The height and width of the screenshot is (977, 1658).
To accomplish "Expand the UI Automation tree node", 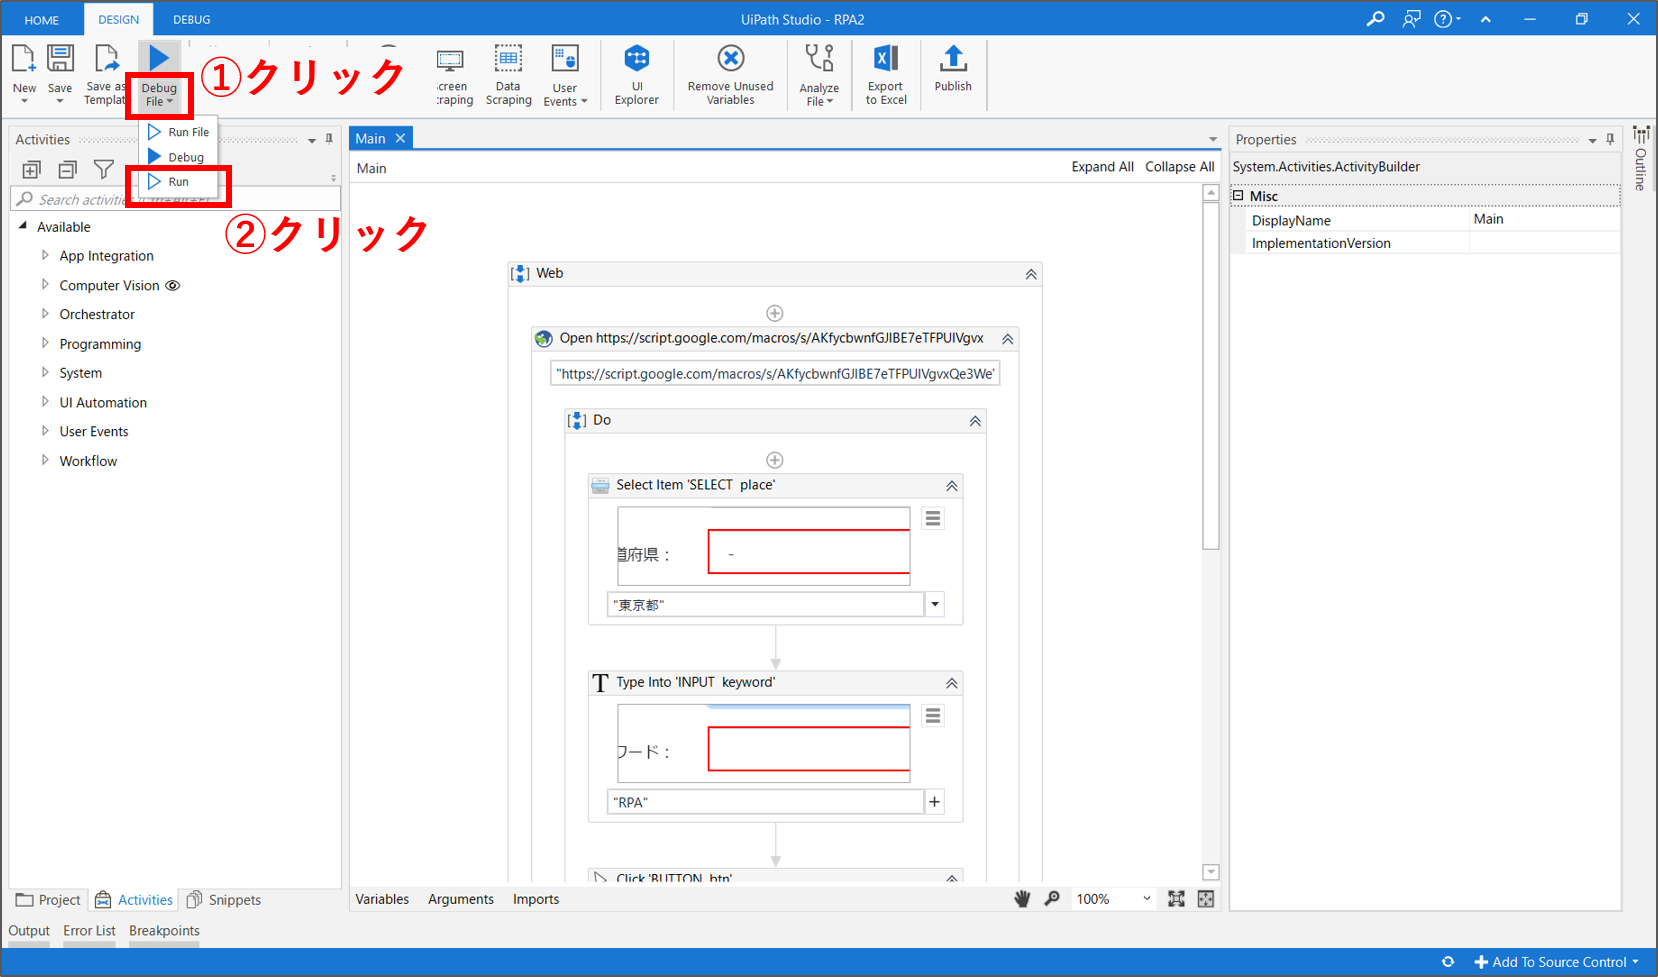I will click(45, 402).
